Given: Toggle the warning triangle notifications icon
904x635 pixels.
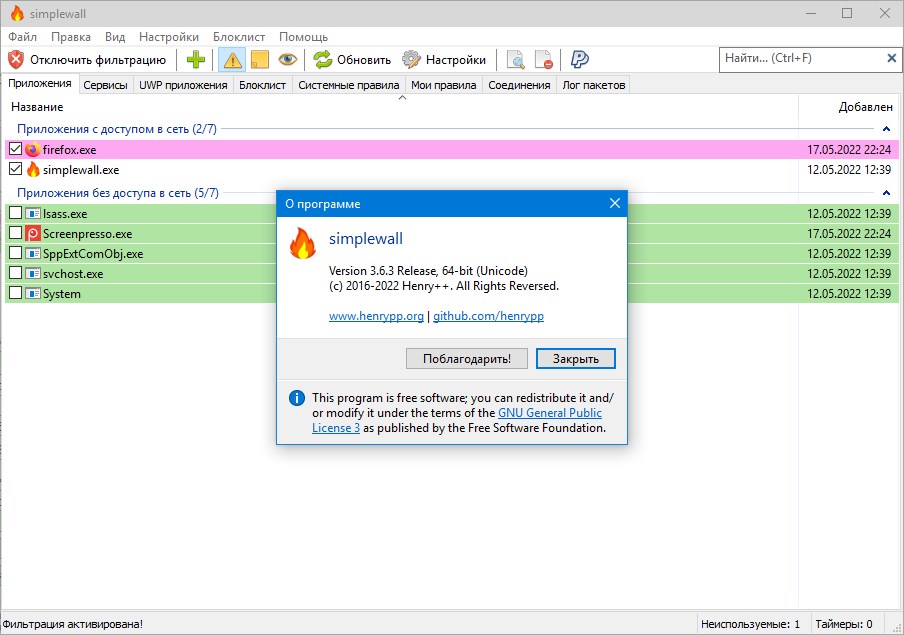Looking at the screenshot, I should 232,59.
